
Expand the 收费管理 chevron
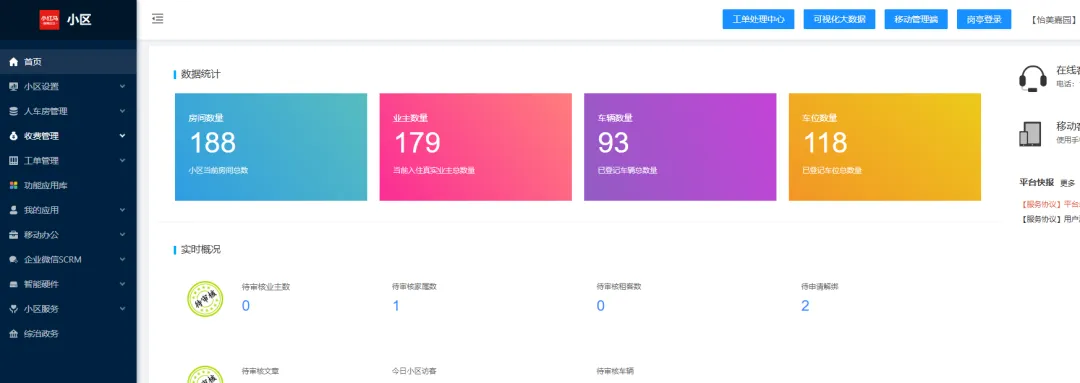pos(123,136)
